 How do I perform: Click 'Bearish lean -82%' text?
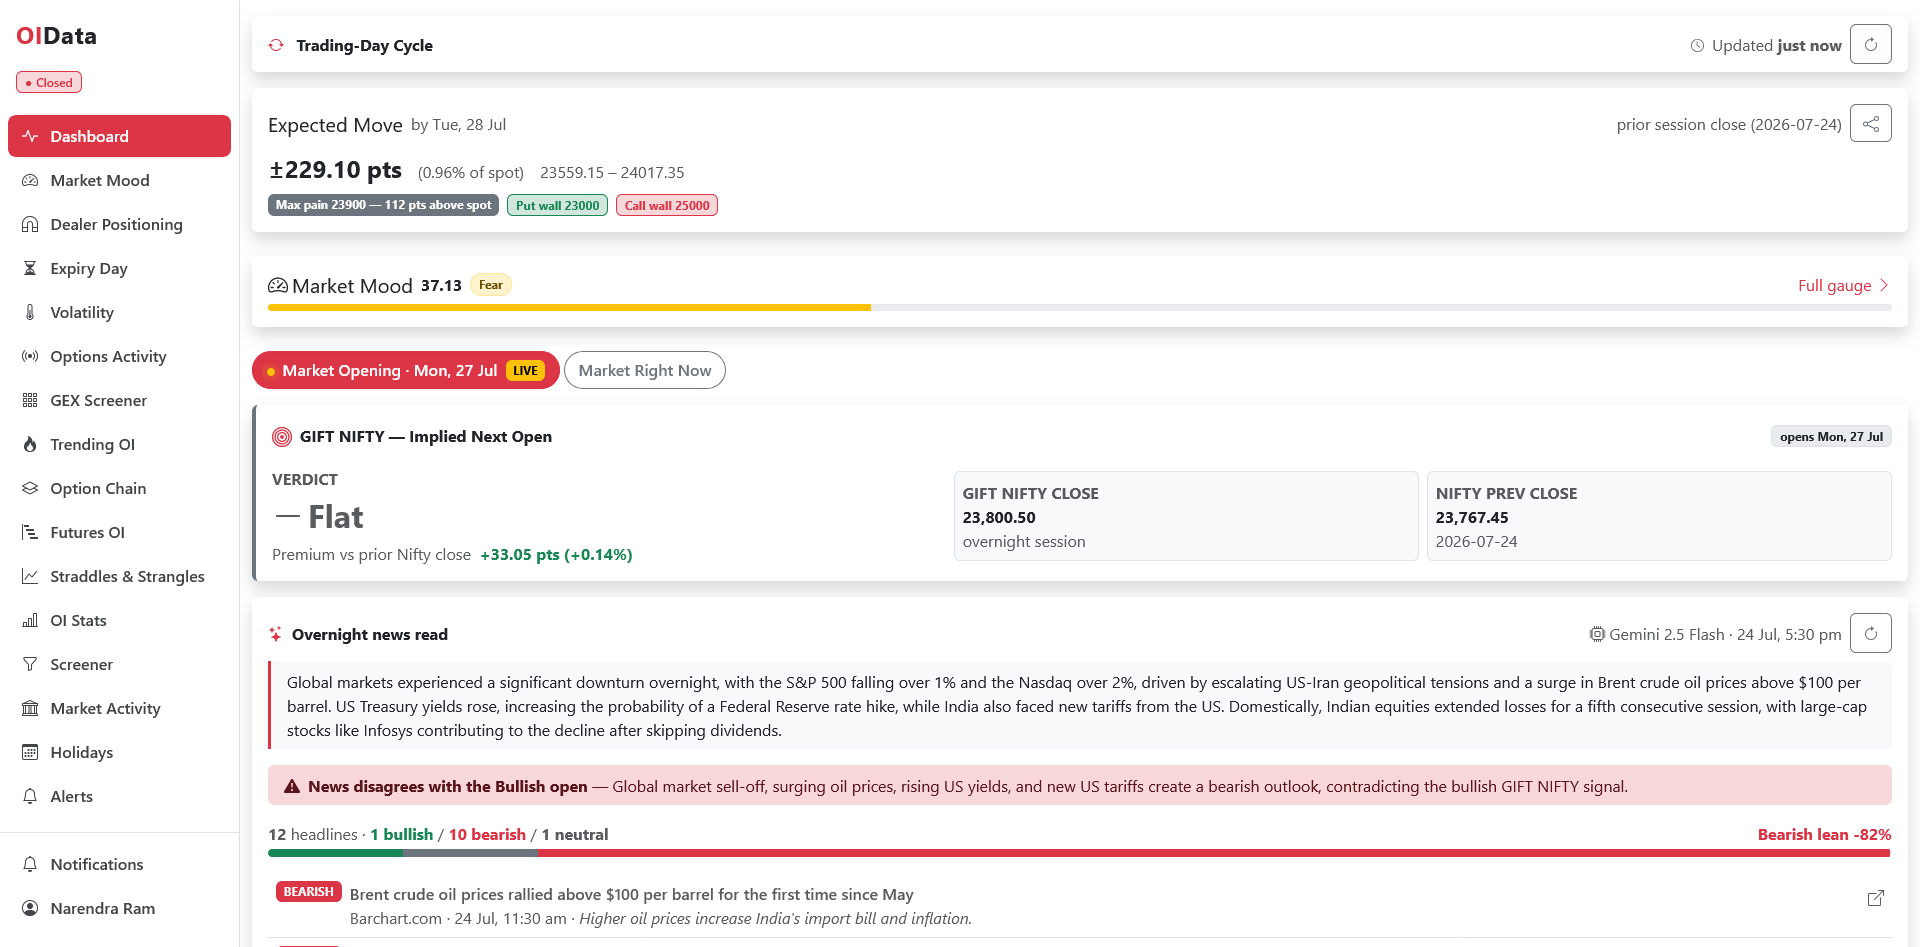[x=1824, y=834]
